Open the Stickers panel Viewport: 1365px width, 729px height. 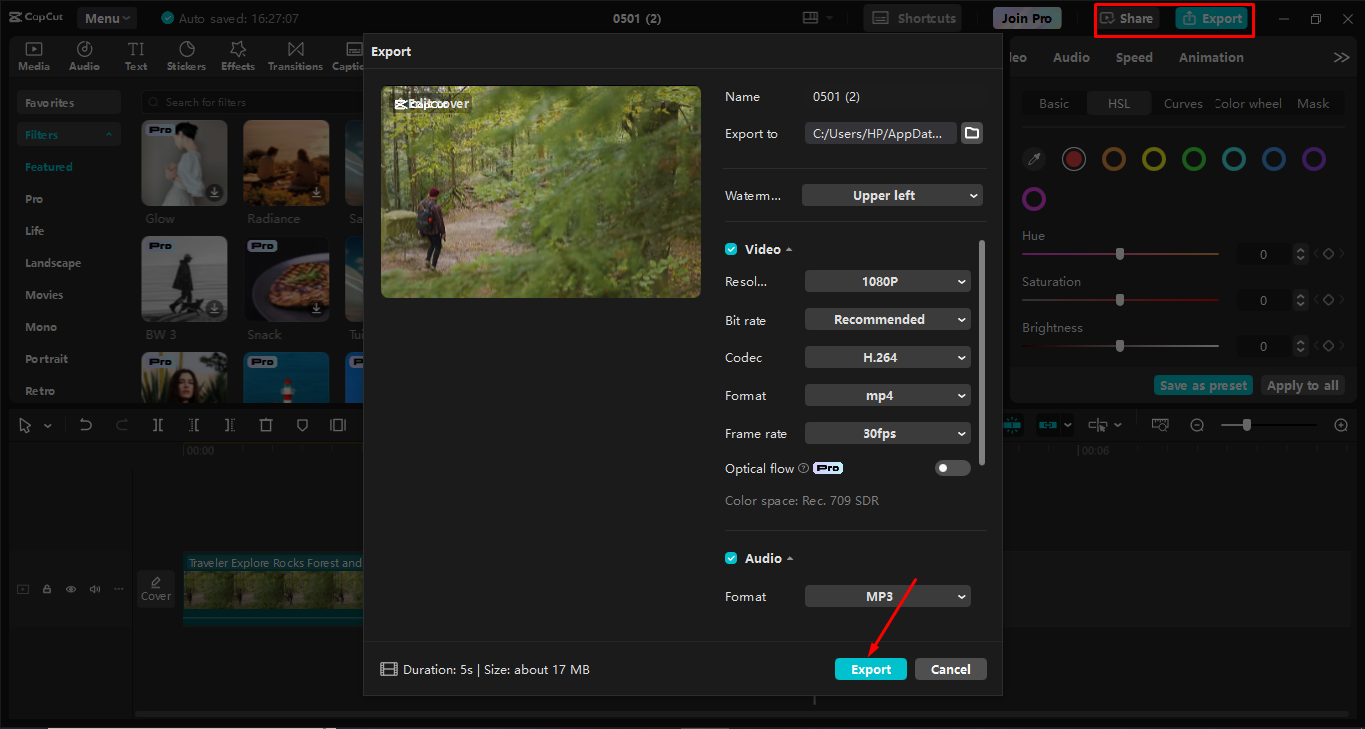coord(186,55)
